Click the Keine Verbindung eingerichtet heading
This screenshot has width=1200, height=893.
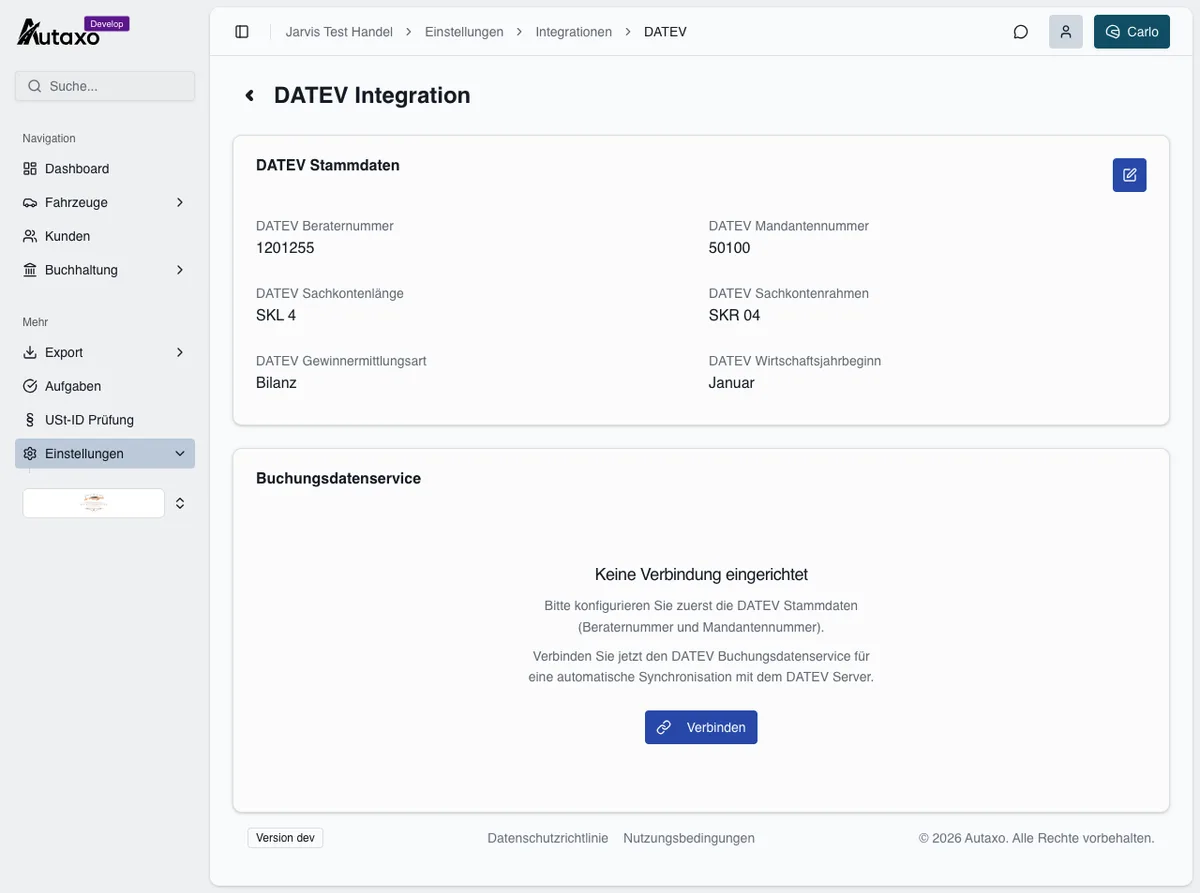pos(701,574)
